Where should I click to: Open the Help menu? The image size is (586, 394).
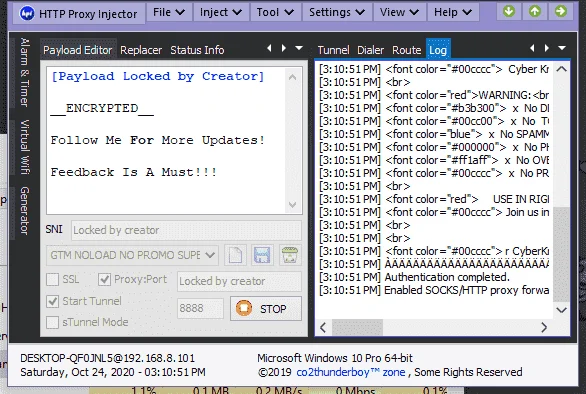point(453,12)
